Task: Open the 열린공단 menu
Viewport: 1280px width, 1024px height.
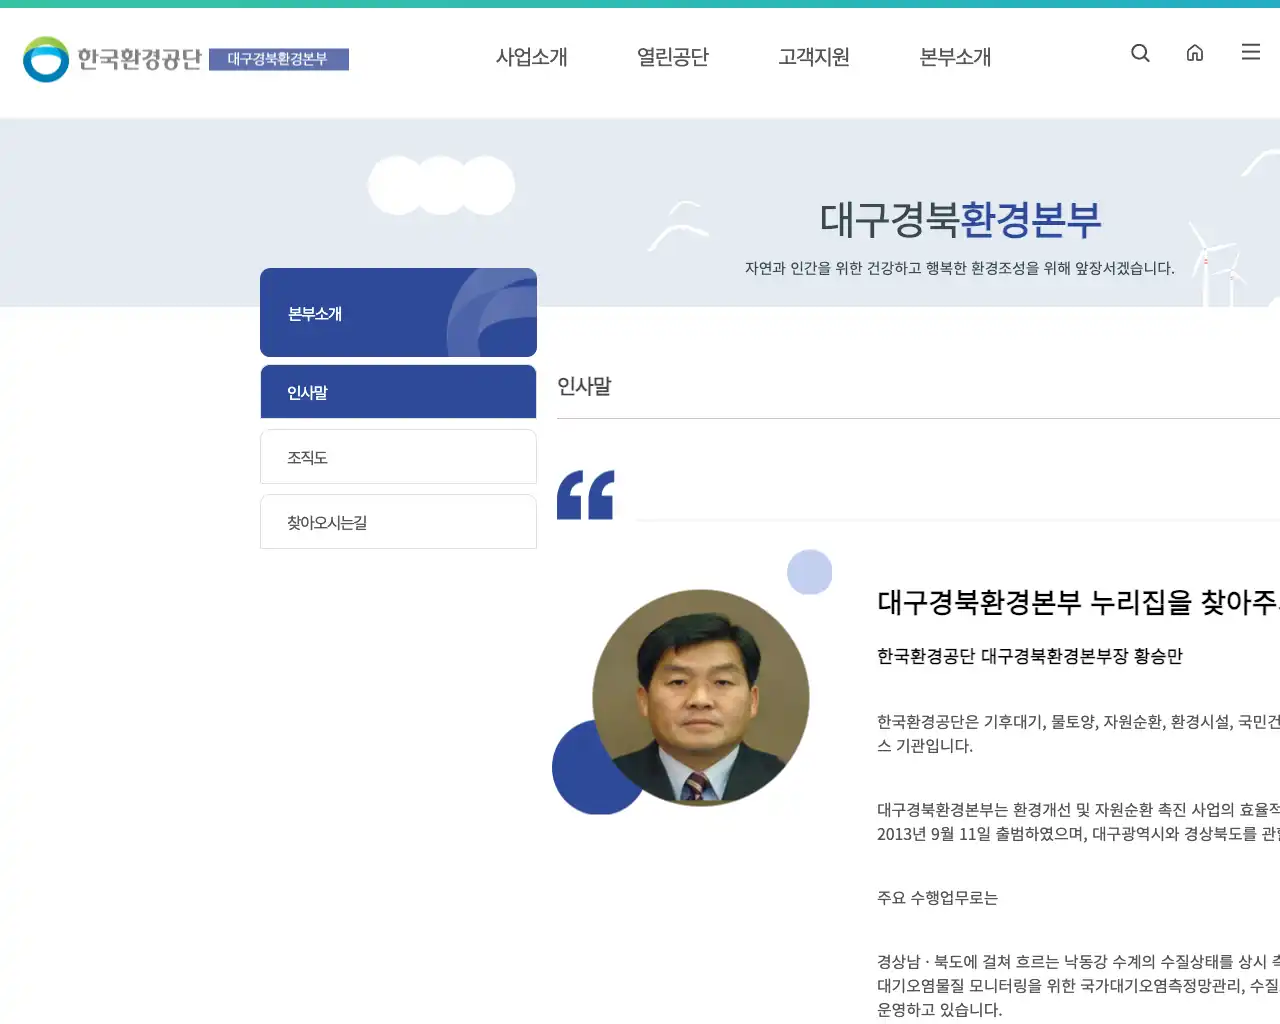Action: point(673,57)
